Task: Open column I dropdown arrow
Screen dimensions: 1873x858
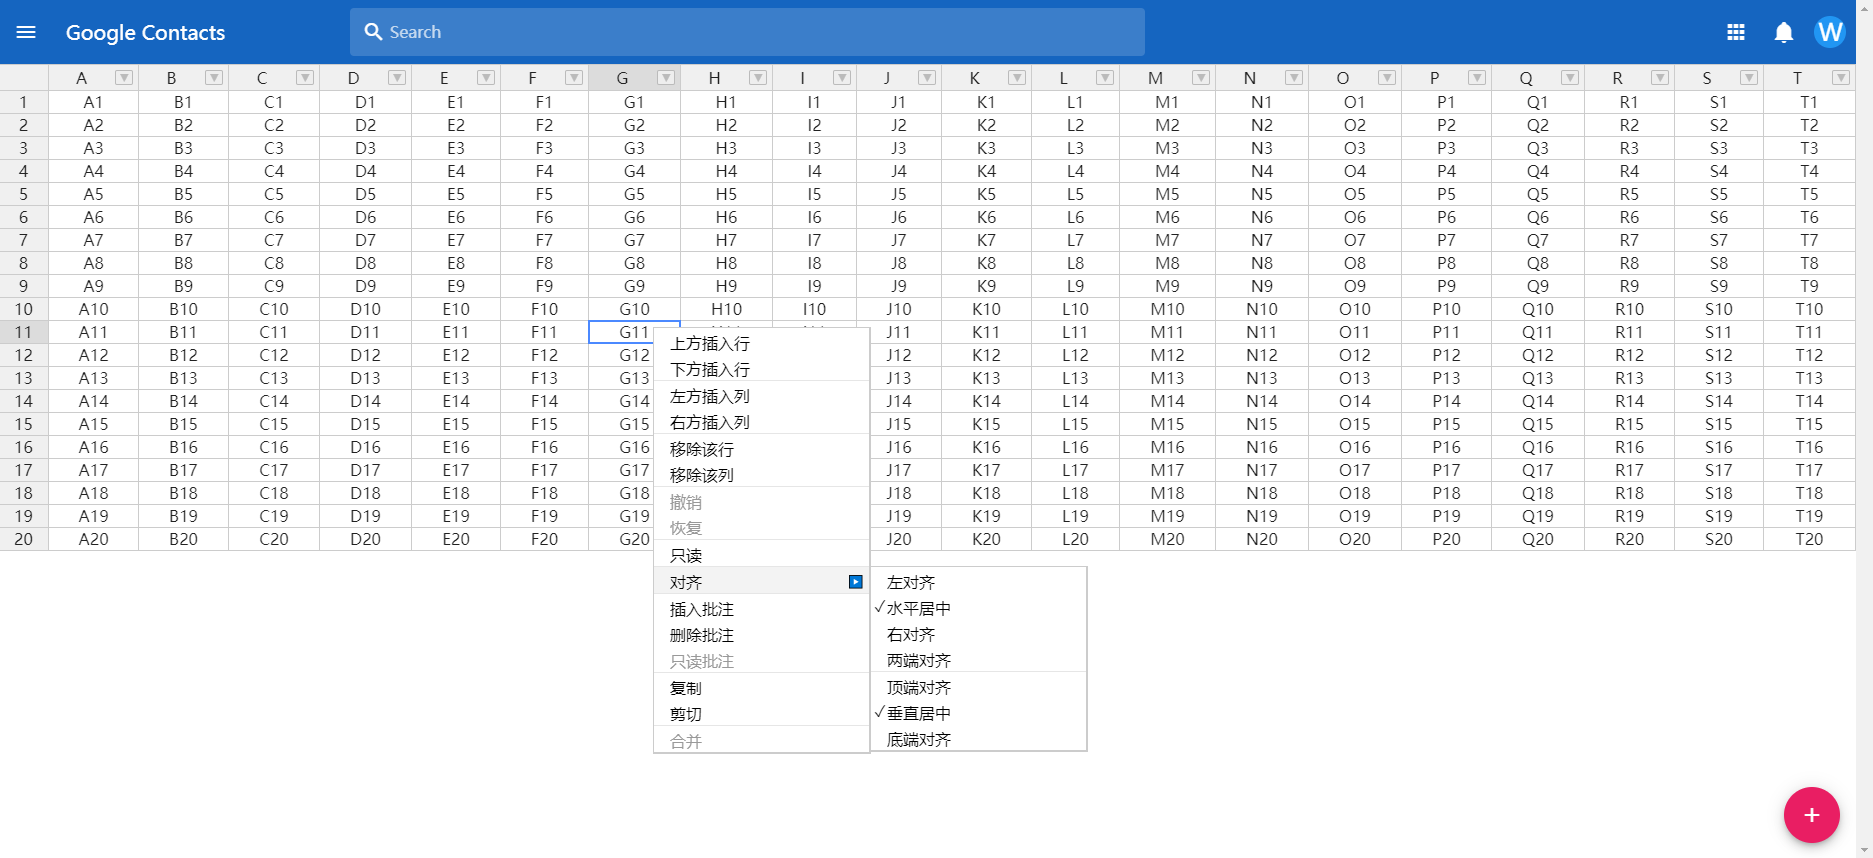Action: click(842, 78)
